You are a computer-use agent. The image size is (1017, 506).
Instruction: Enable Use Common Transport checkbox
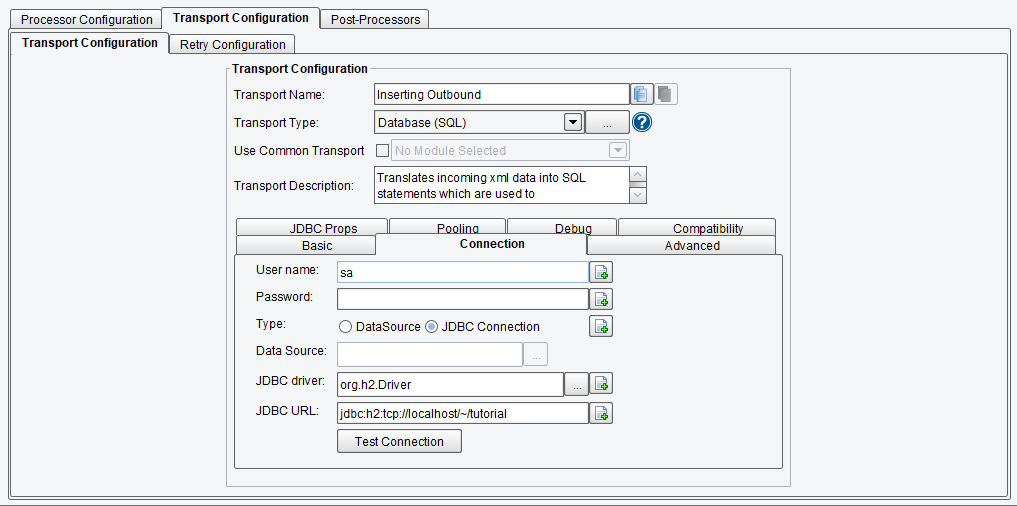pos(383,151)
